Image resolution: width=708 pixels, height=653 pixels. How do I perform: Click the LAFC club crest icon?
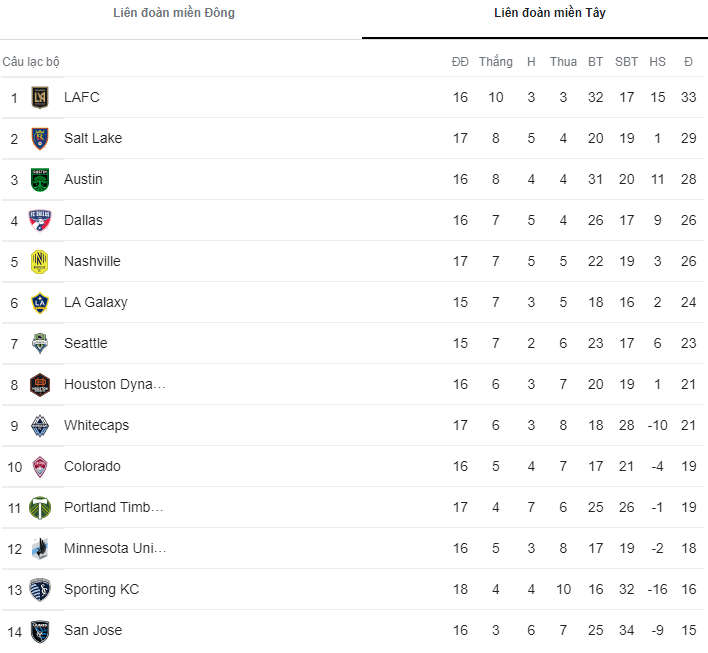[40, 98]
